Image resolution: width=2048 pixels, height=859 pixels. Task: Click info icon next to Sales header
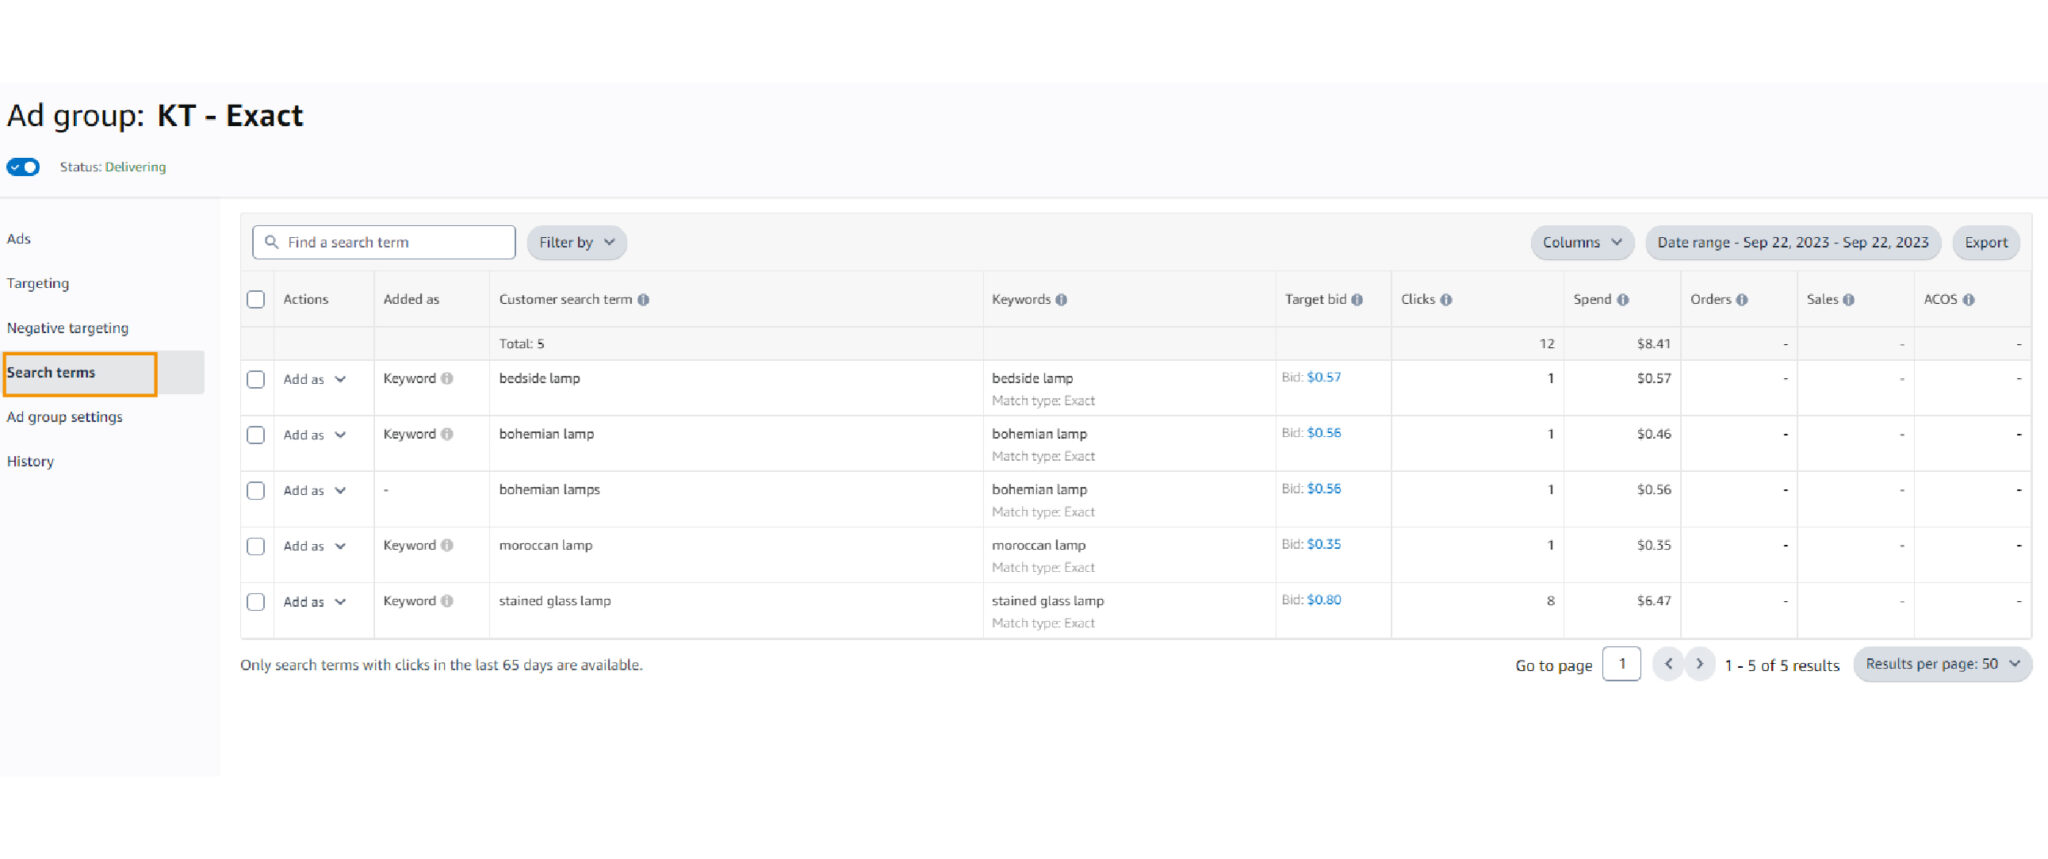click(1848, 299)
